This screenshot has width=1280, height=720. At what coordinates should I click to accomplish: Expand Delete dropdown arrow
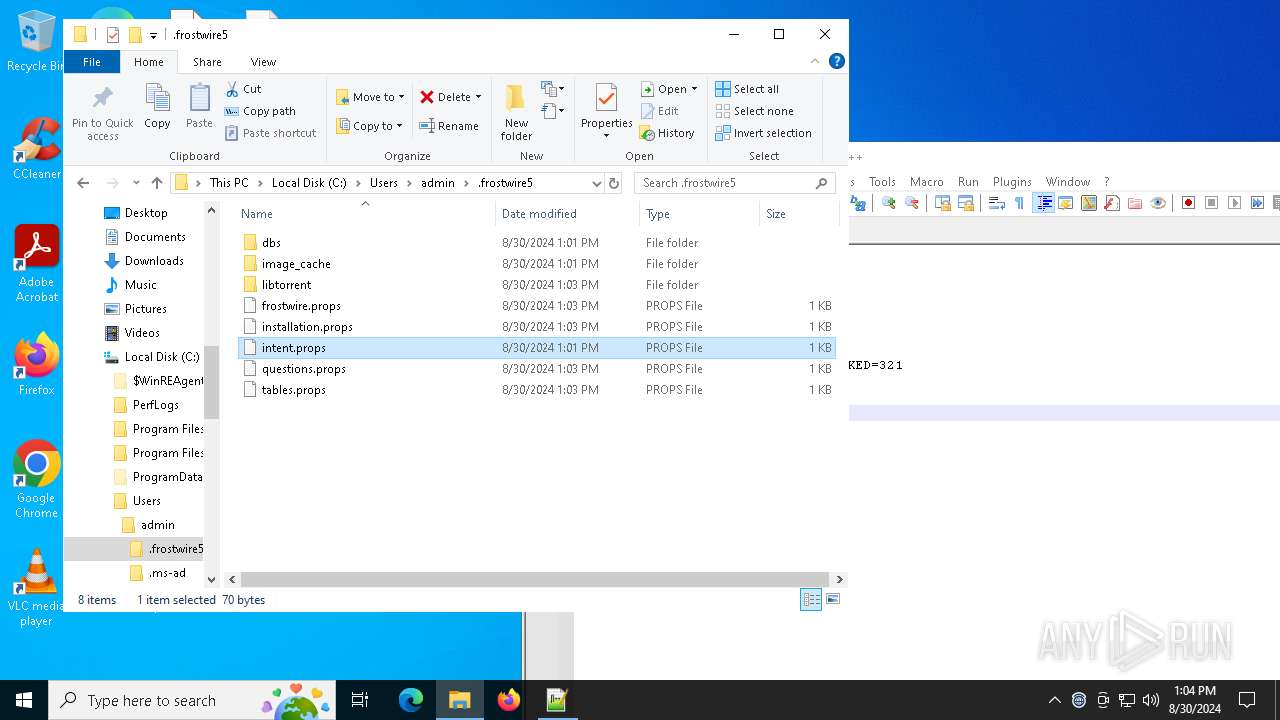(478, 97)
